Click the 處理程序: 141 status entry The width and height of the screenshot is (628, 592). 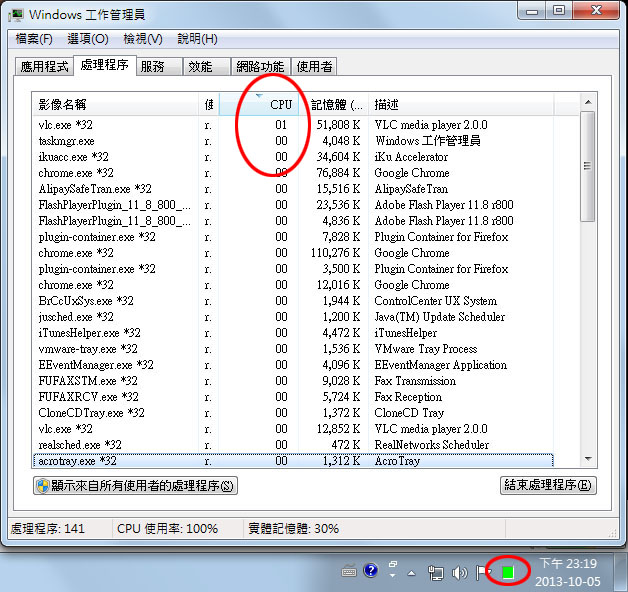48,529
